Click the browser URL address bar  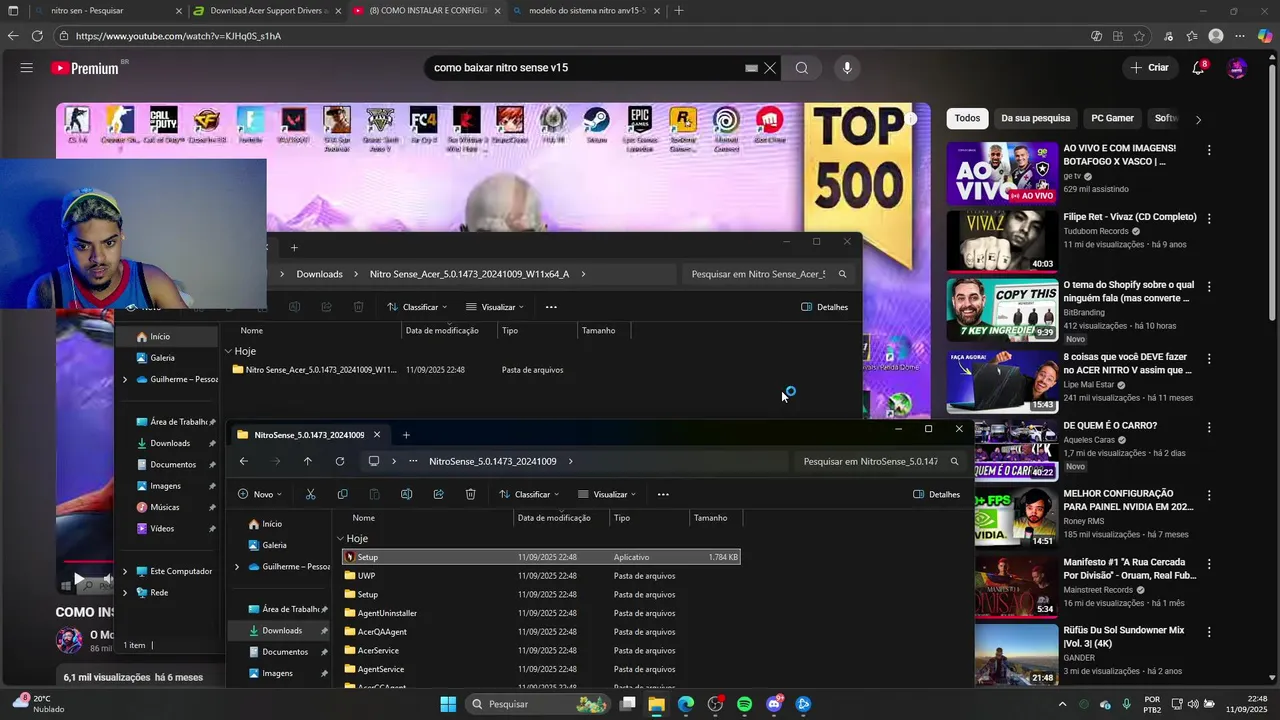pyautogui.click(x=570, y=36)
